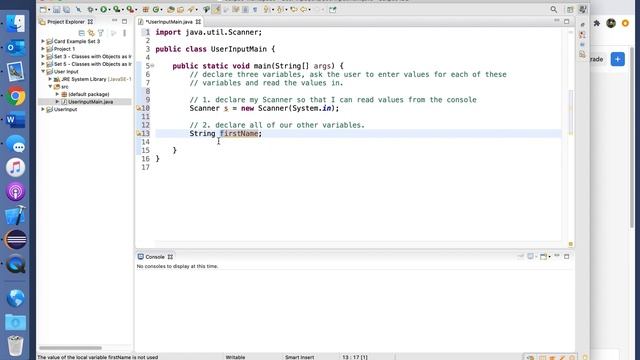Expand Card Example Set 3 project
The width and height of the screenshot is (640, 360).
(x=43, y=41)
